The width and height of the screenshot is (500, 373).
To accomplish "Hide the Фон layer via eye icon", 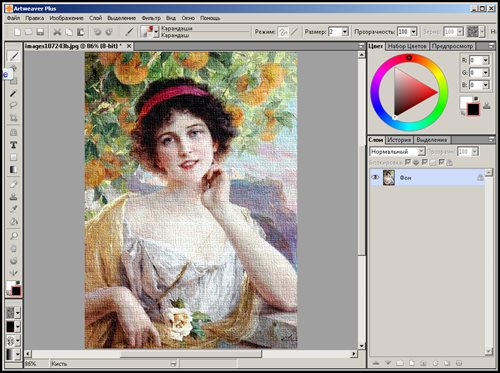I will [375, 177].
